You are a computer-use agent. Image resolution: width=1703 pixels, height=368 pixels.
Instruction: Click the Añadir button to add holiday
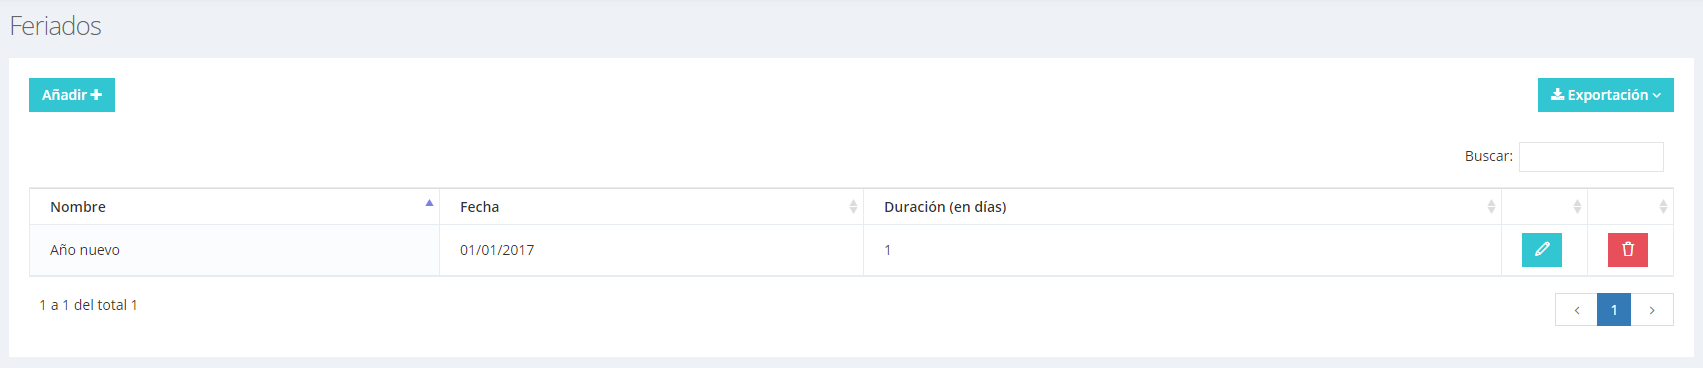(x=72, y=95)
